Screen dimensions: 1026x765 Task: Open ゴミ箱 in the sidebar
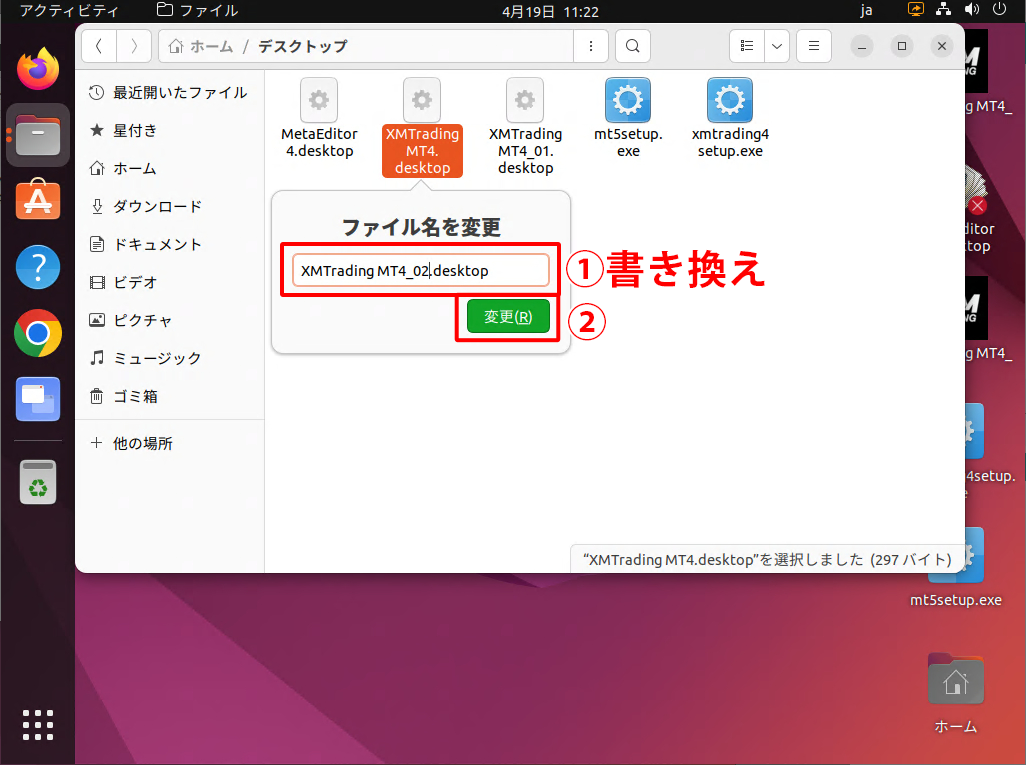coord(135,396)
